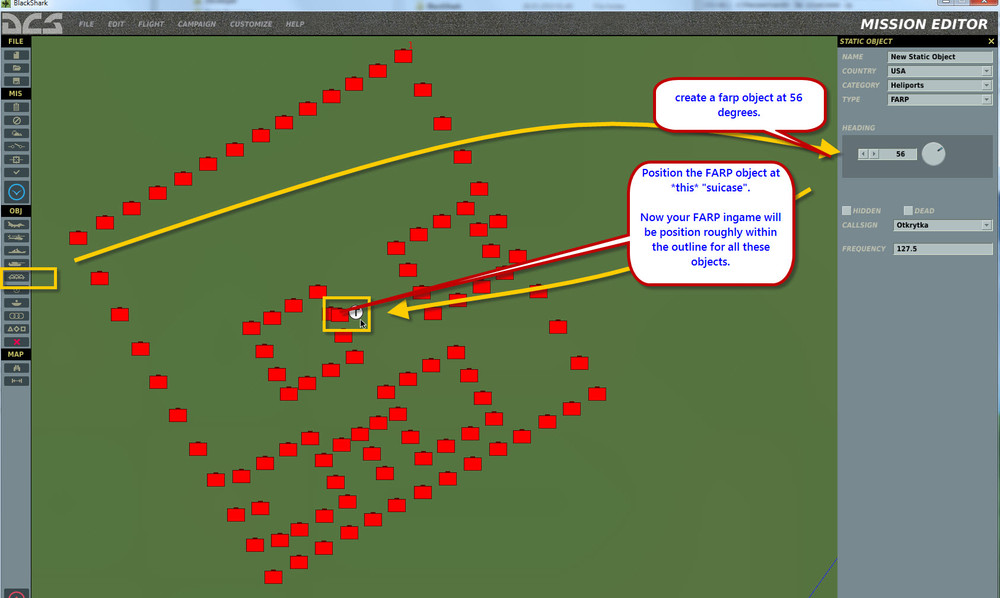Close the STATIC OBJECT panel

[990, 41]
